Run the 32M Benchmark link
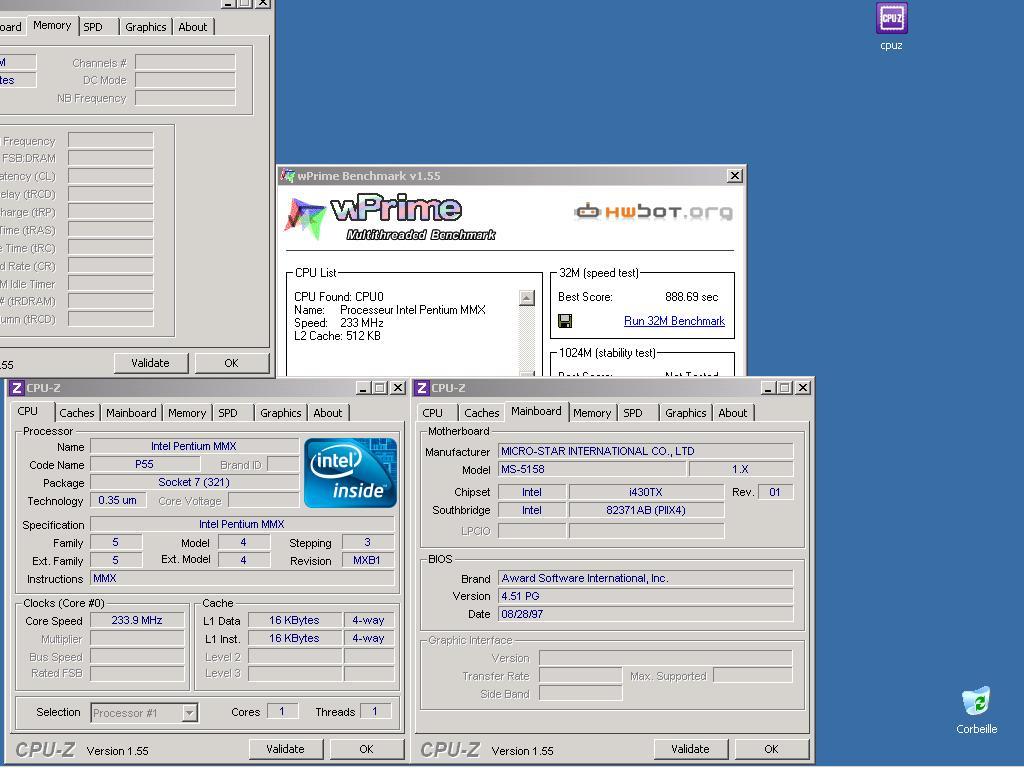The height and width of the screenshot is (768, 1024). 674,321
